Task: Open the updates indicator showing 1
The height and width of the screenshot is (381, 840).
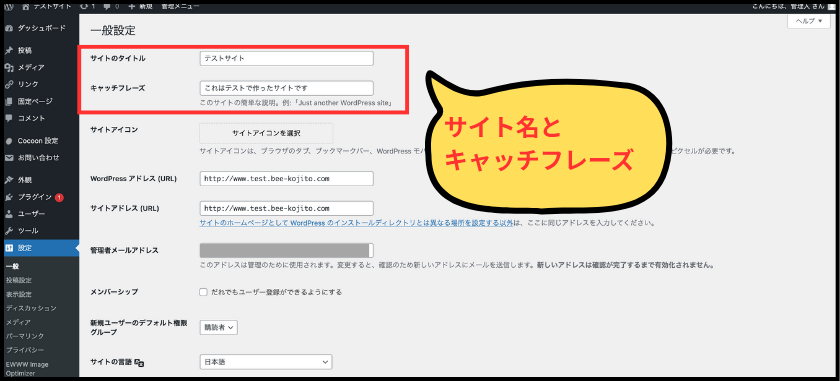Action: 87,7
